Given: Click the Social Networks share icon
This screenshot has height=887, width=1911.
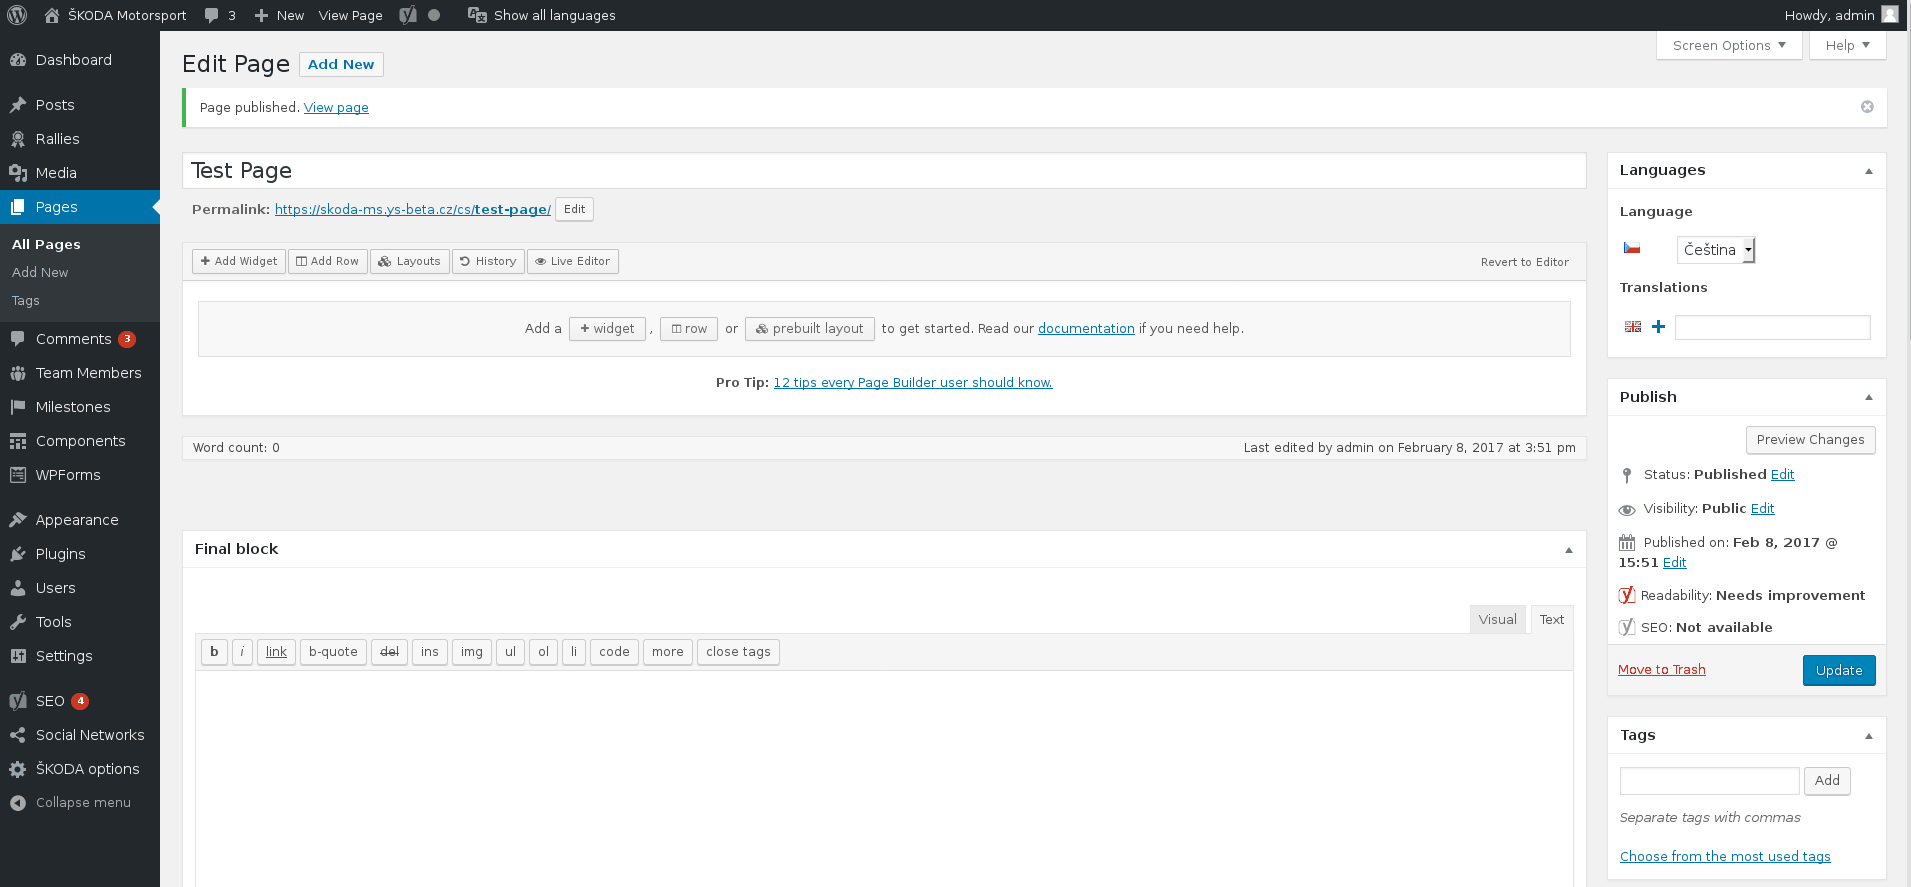Looking at the screenshot, I should click(18, 735).
